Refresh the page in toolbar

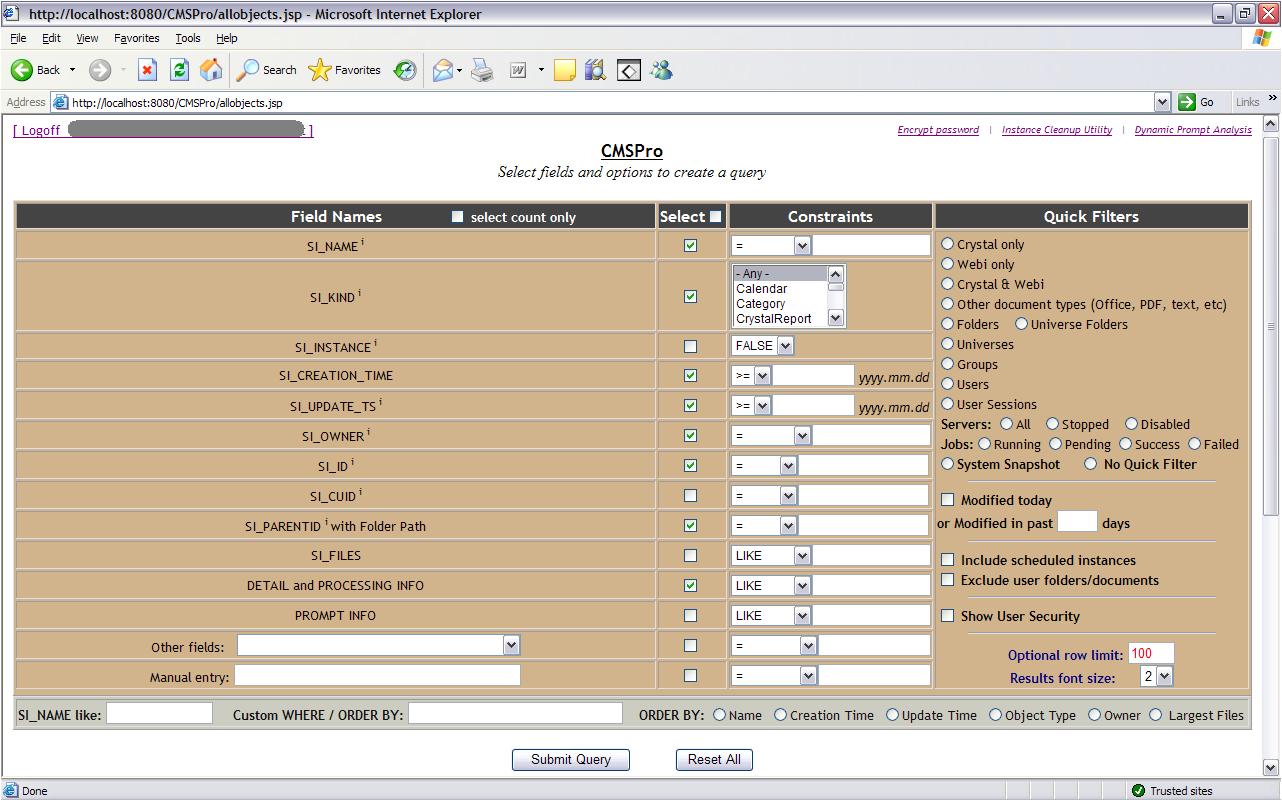(179, 70)
